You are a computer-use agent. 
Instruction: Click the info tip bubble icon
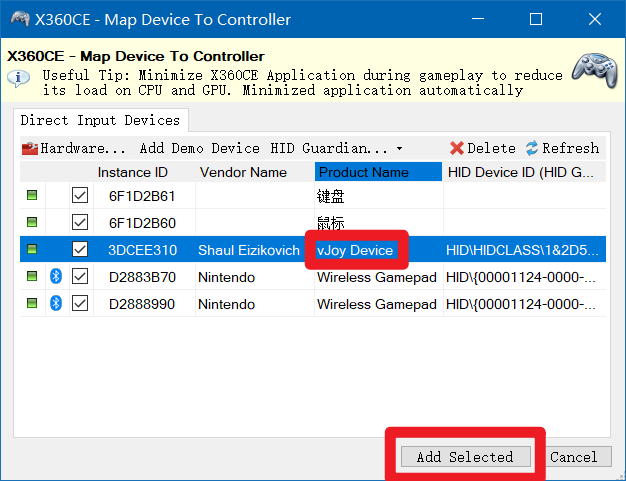coord(18,78)
